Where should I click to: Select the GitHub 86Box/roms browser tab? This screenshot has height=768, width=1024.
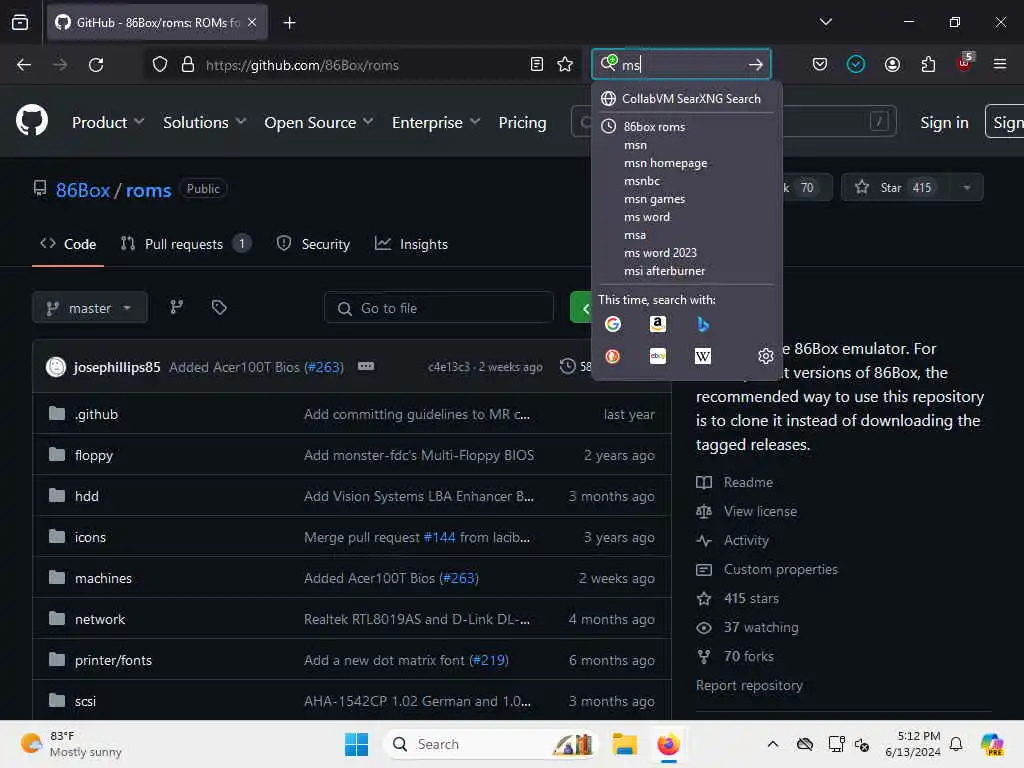[157, 23]
